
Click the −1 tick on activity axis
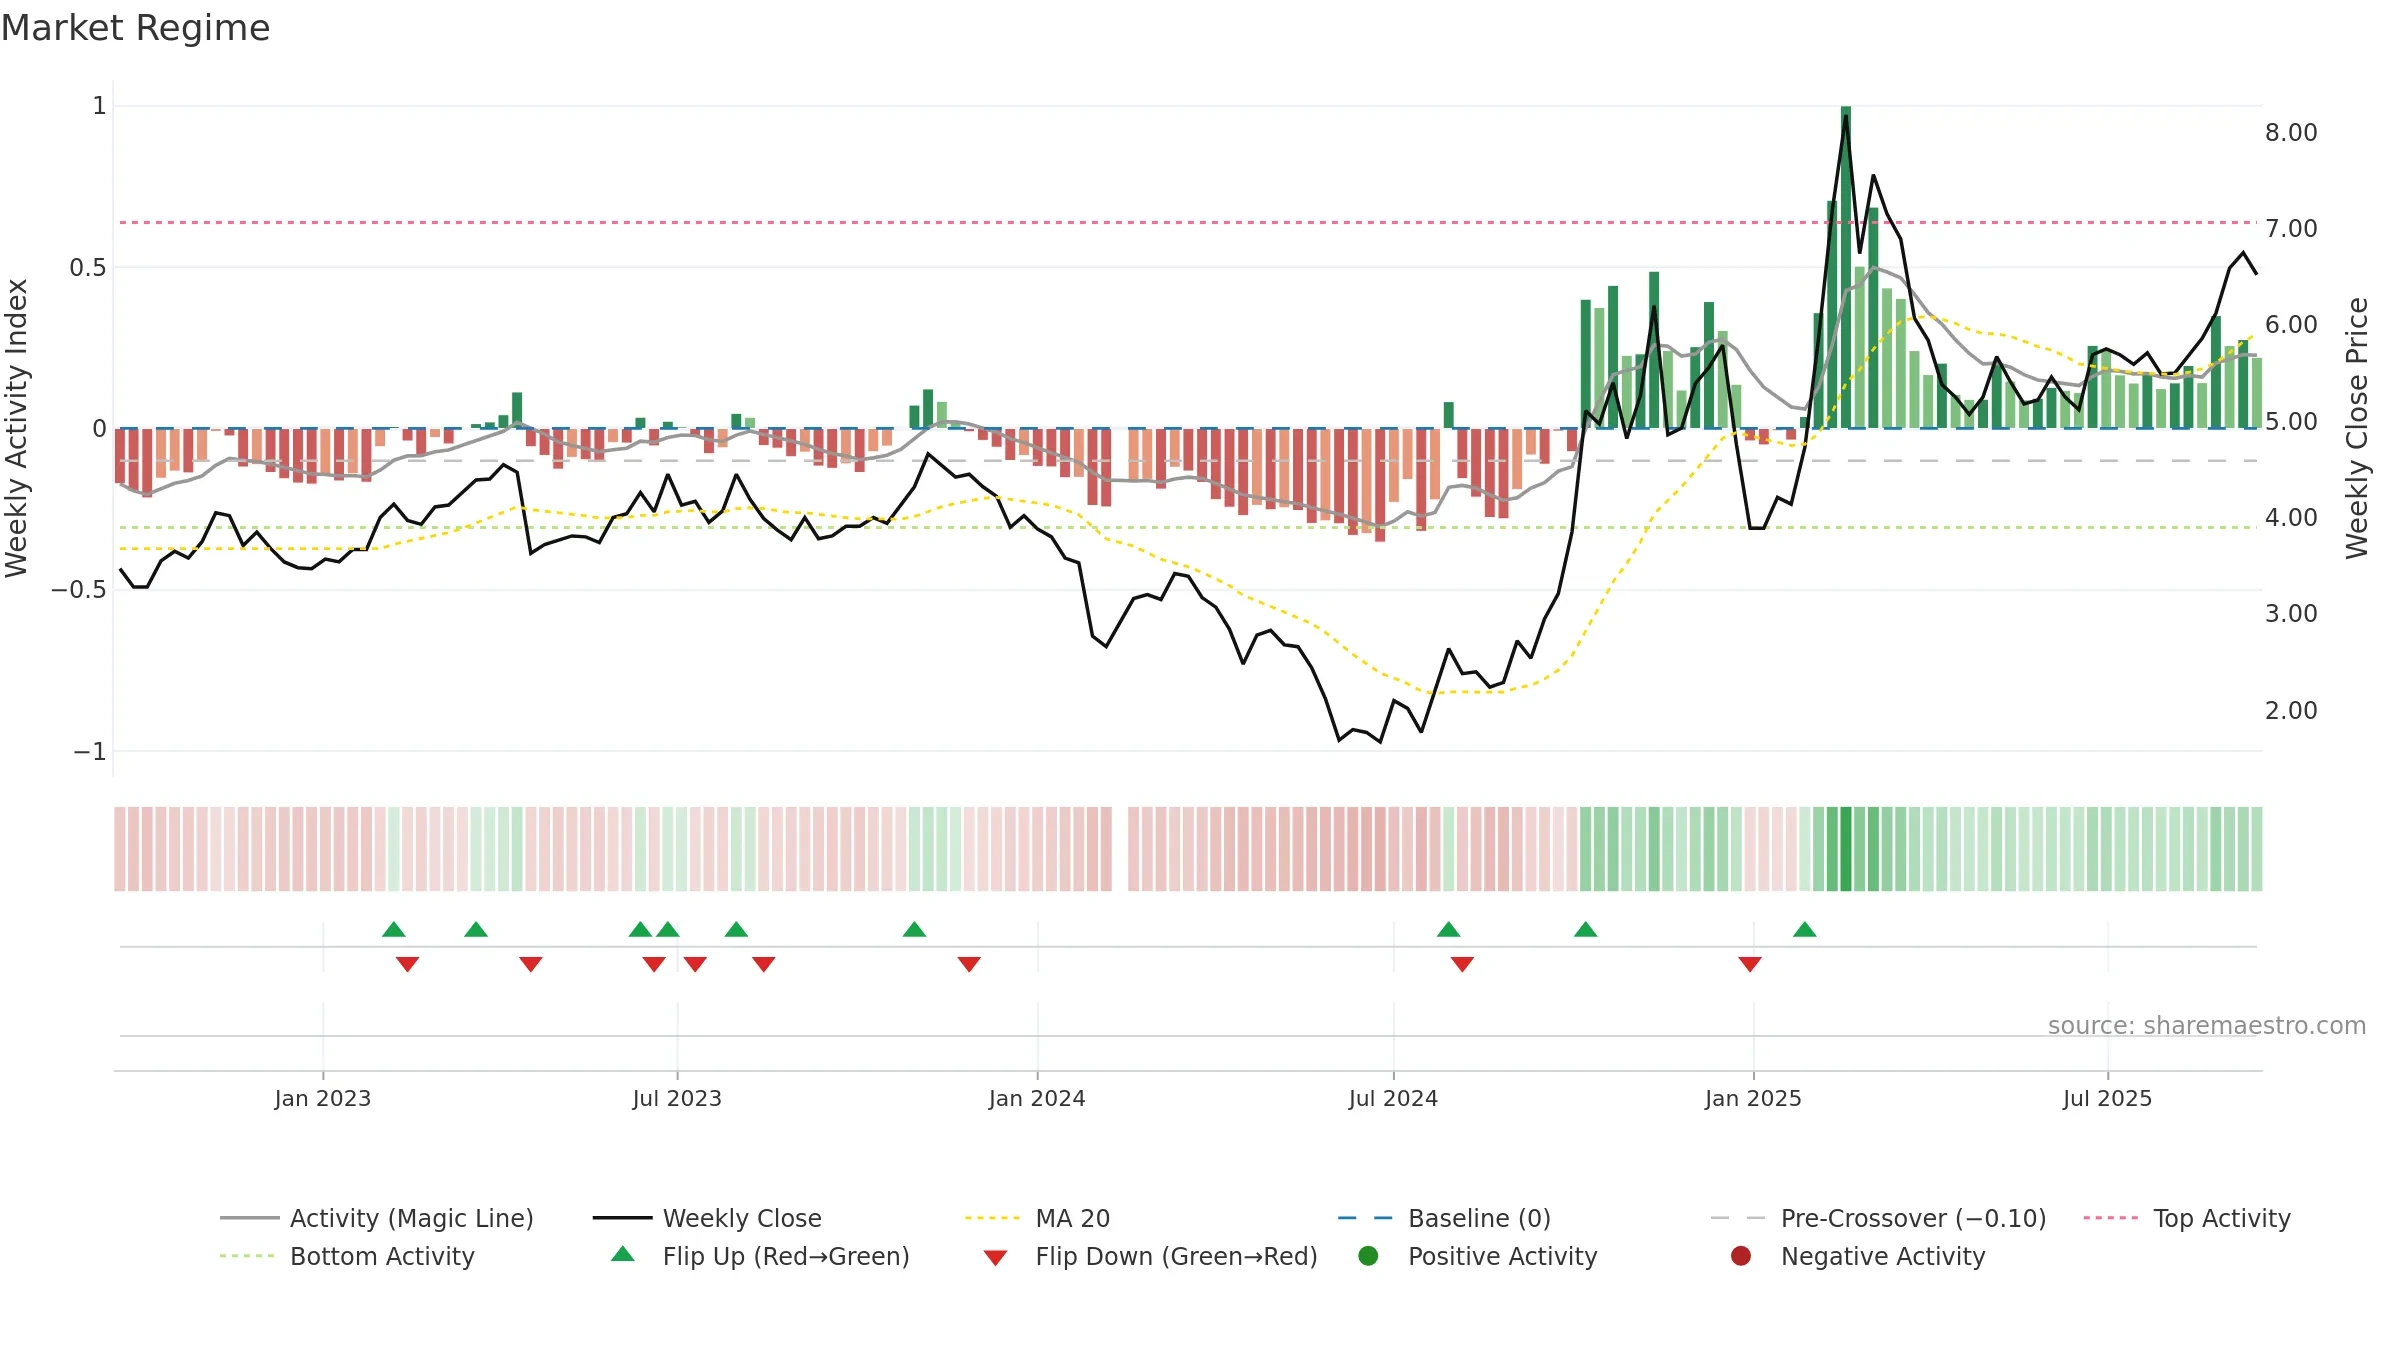(x=89, y=751)
